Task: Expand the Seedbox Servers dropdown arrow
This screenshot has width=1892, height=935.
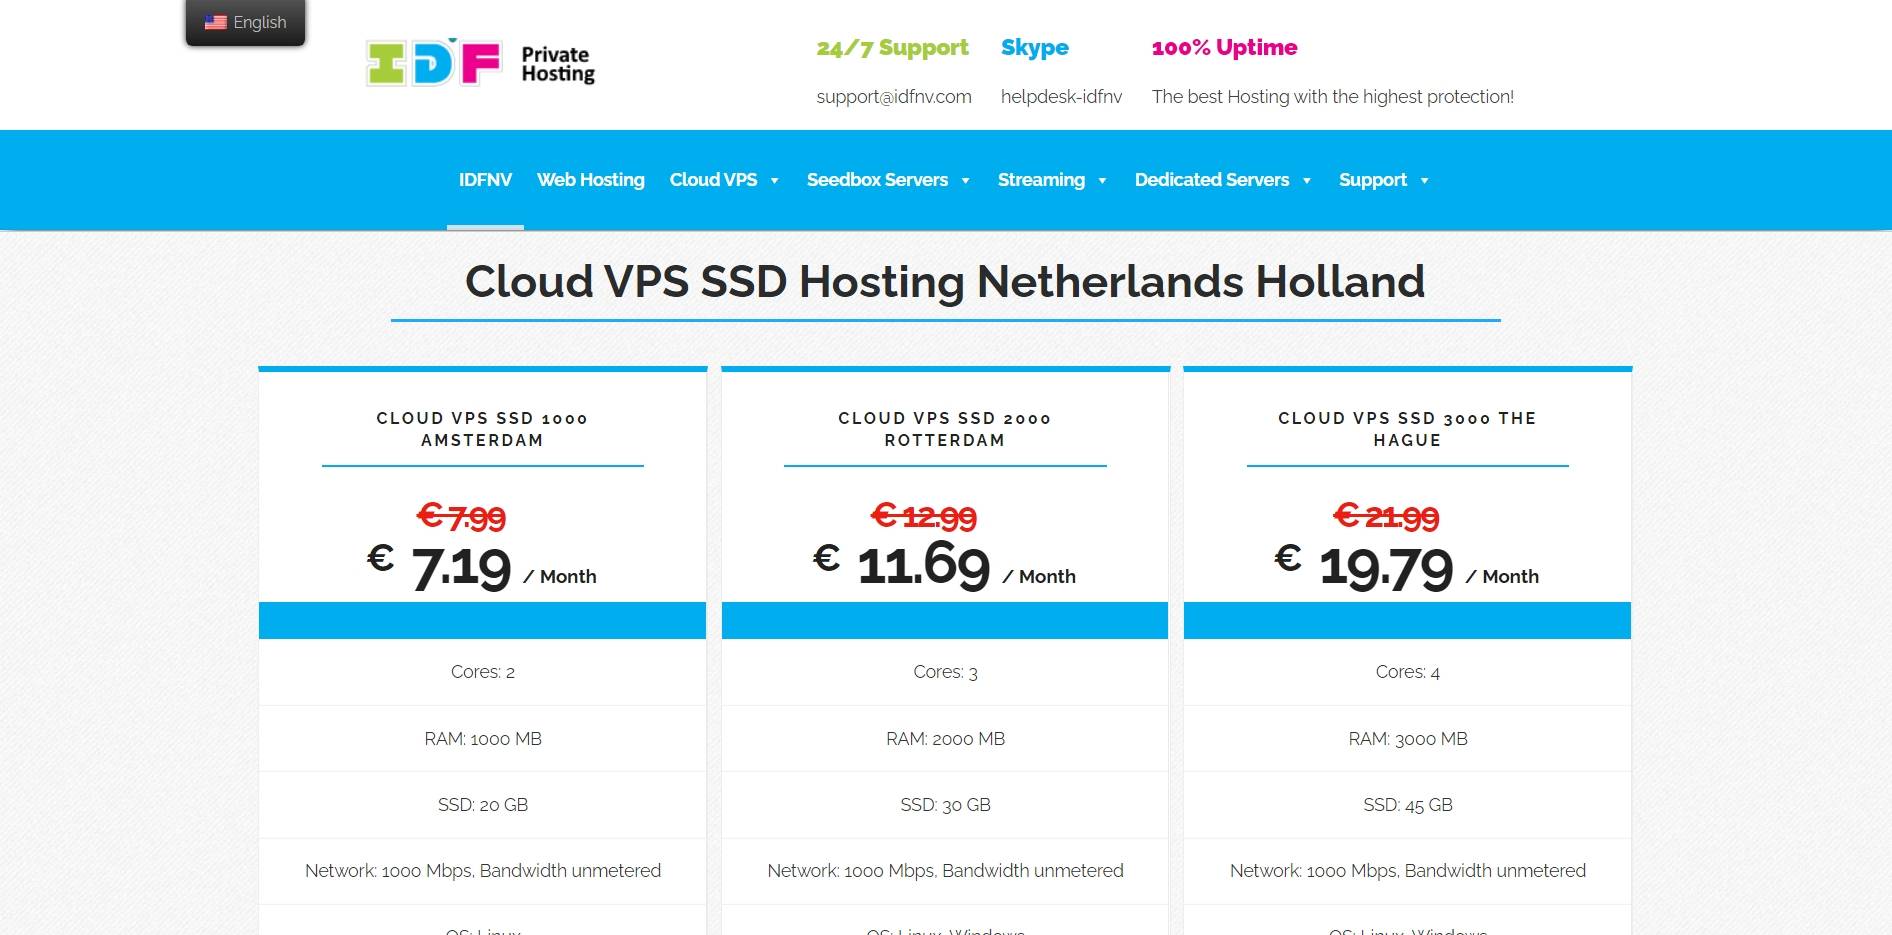Action: (965, 181)
